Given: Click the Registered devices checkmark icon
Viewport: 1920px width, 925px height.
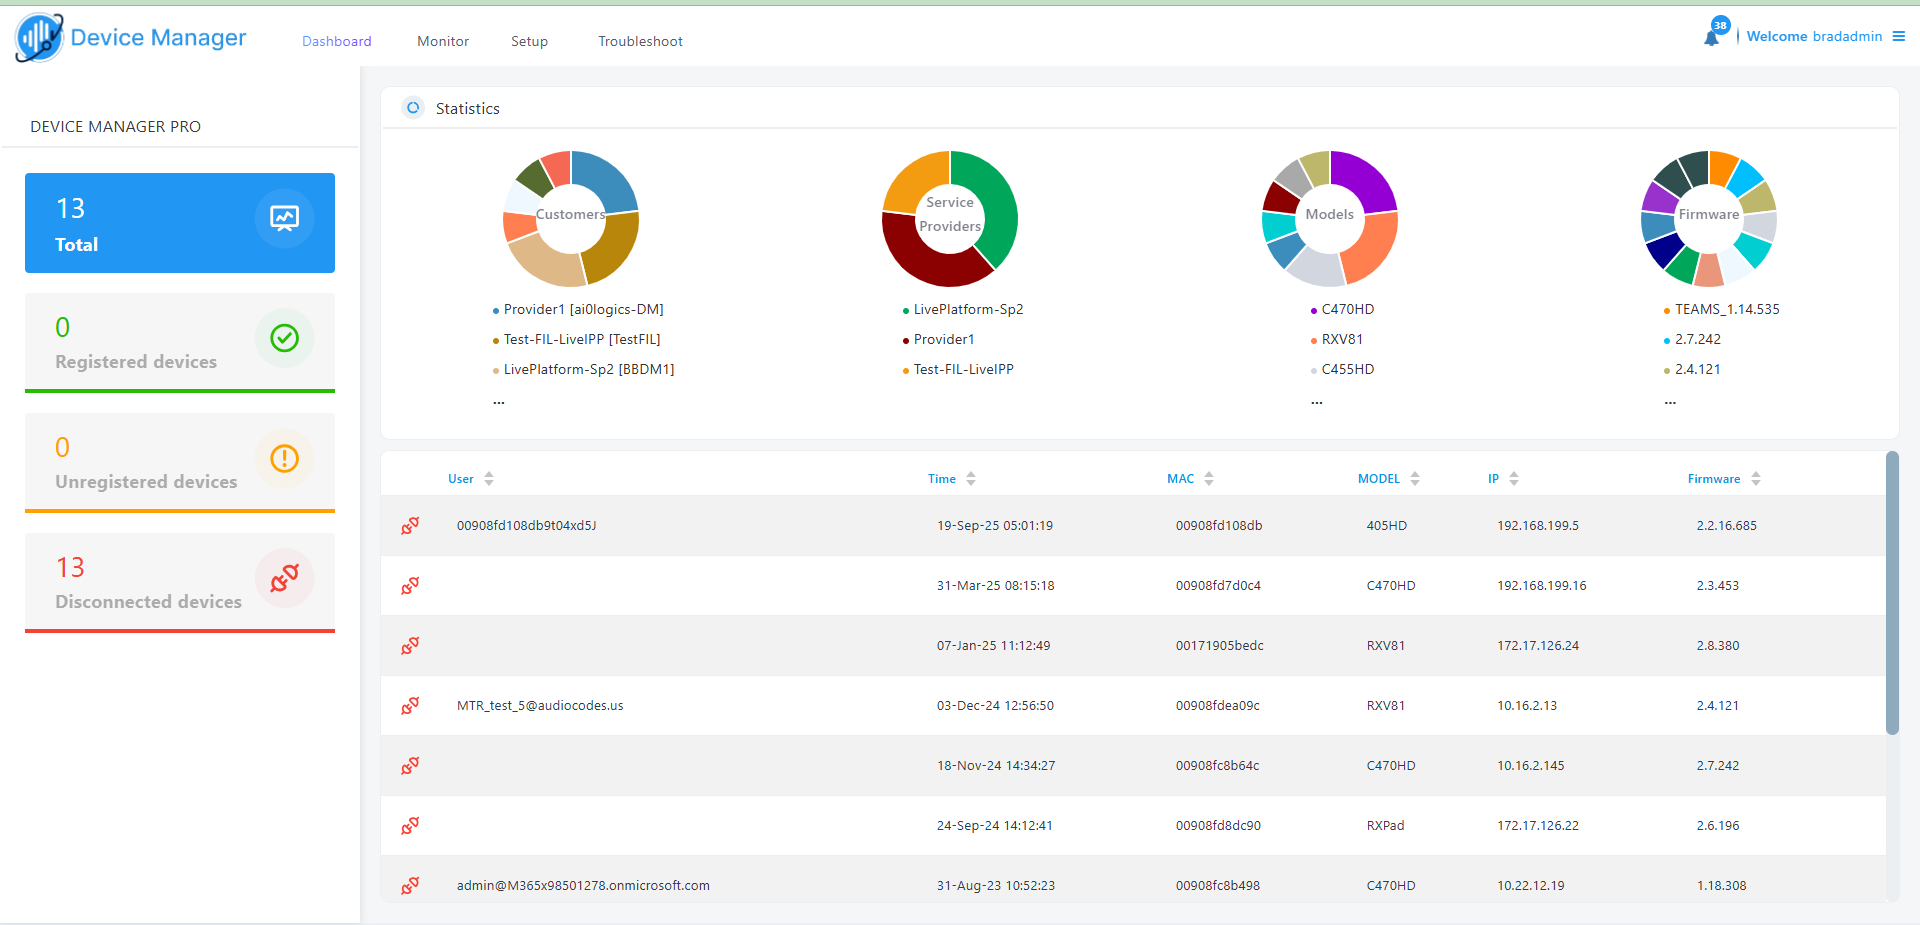Looking at the screenshot, I should [x=284, y=338].
